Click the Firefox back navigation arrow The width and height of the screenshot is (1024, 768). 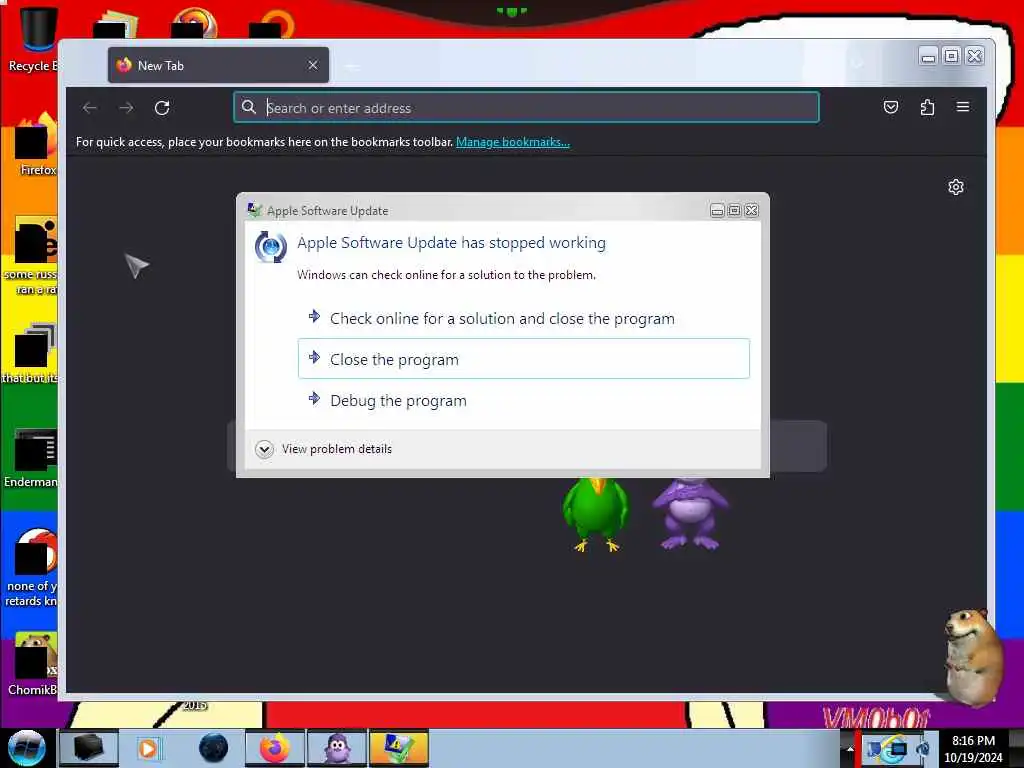[x=90, y=108]
